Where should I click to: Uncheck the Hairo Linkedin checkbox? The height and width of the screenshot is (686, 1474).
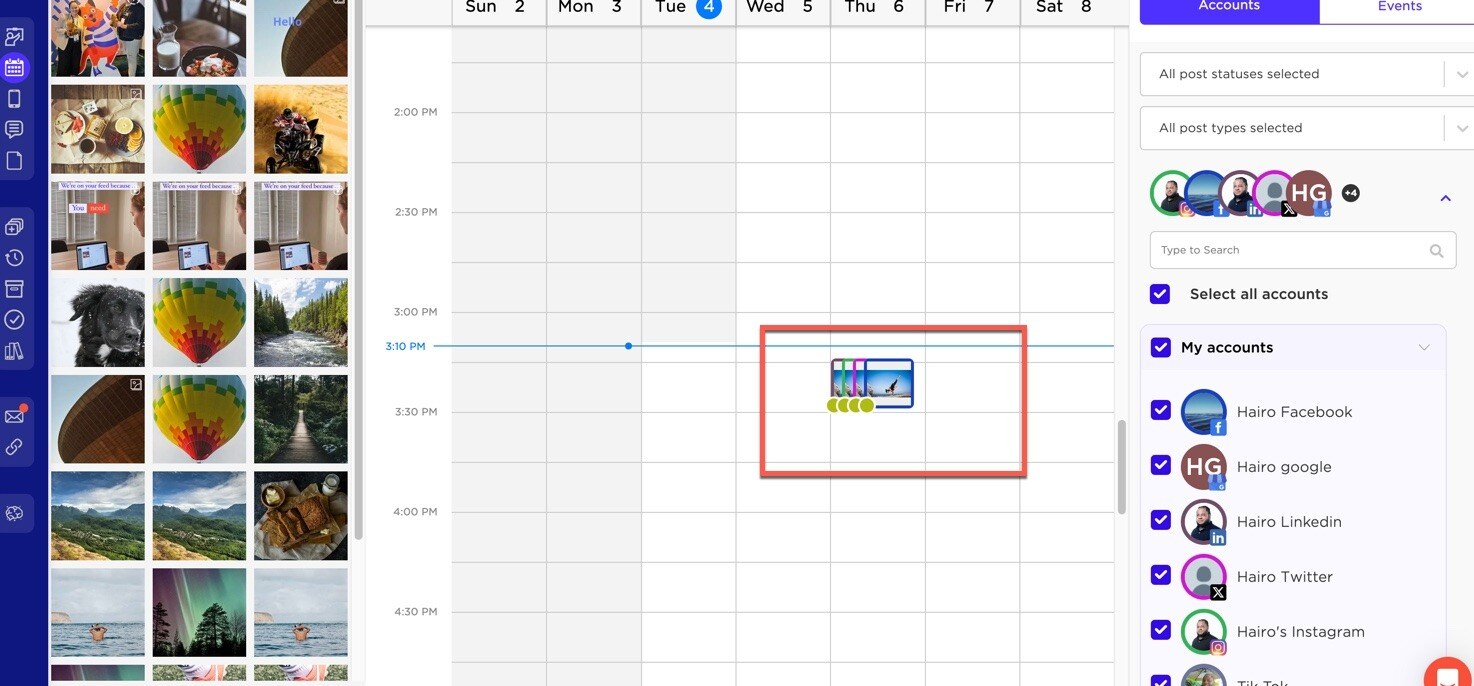pyautogui.click(x=1160, y=520)
